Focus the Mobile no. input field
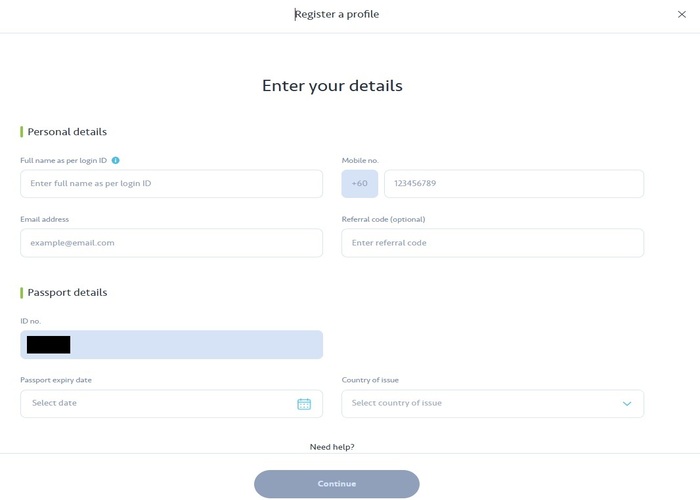700x500 pixels. point(513,184)
